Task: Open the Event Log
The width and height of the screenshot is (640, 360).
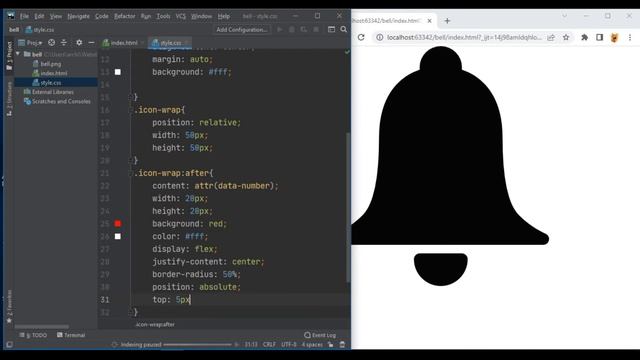Action: click(320, 335)
